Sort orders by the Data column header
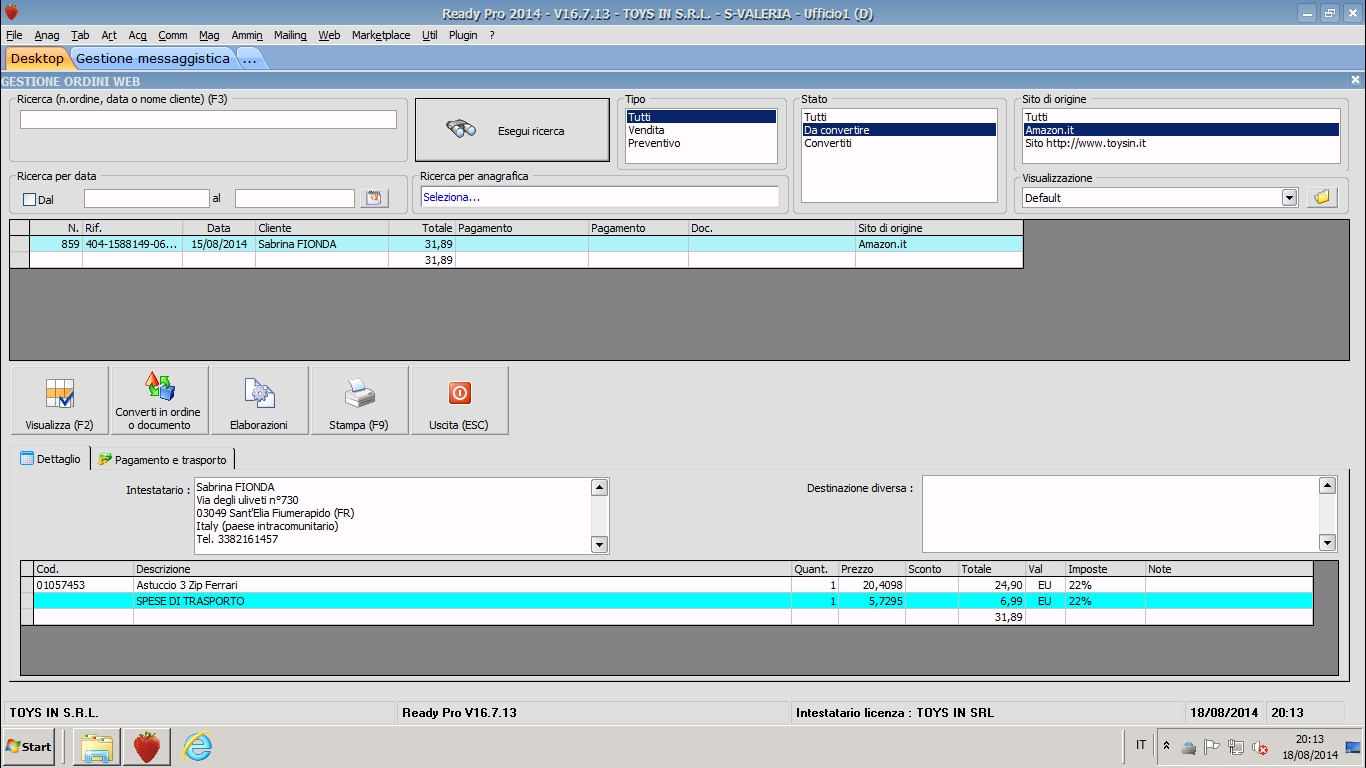Screen dimensions: 1366x768 (219, 228)
